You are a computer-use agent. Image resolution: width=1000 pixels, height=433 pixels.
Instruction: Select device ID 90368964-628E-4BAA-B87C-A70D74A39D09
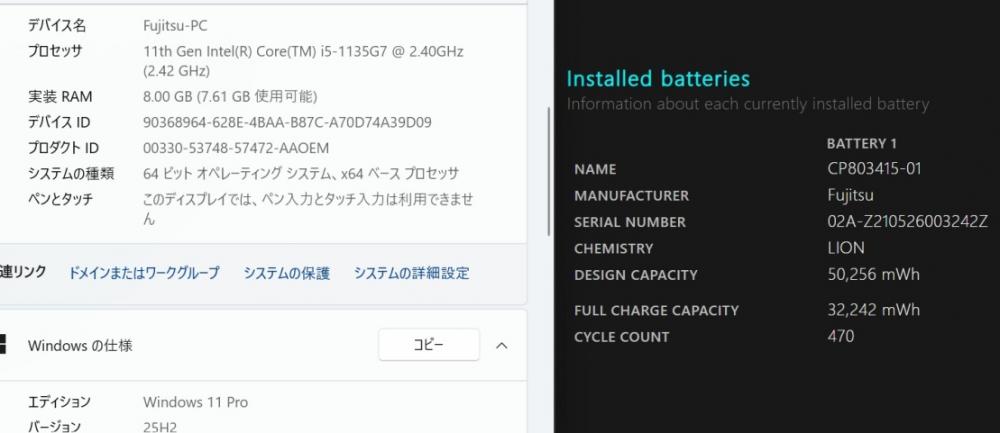287,122
